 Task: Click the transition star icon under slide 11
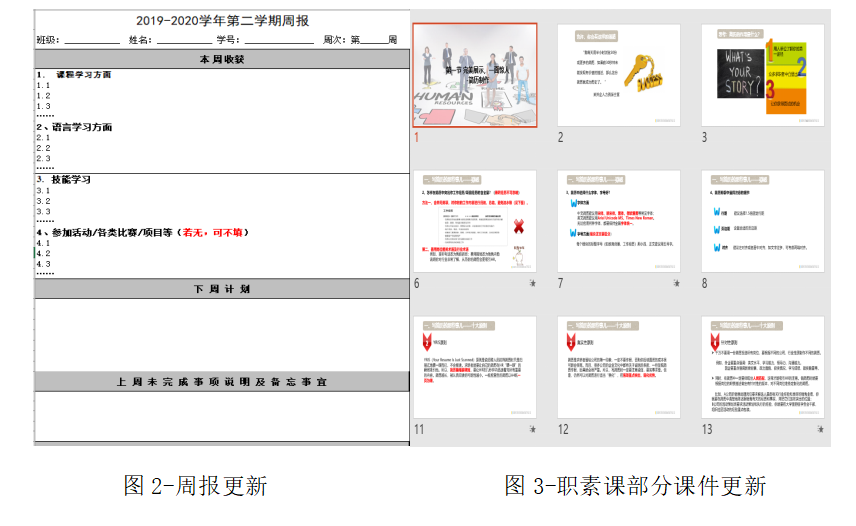[x=533, y=430]
